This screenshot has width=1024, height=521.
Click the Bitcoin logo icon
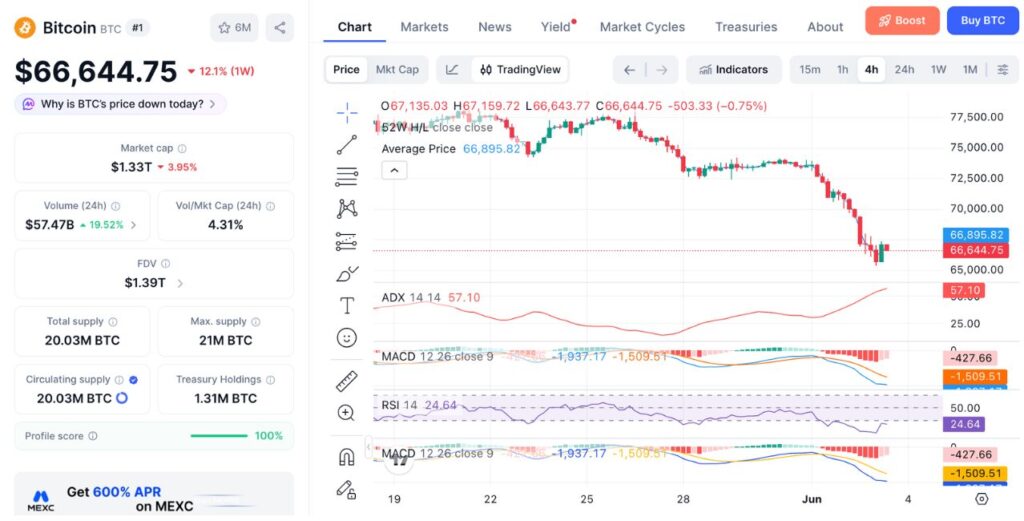(x=25, y=27)
